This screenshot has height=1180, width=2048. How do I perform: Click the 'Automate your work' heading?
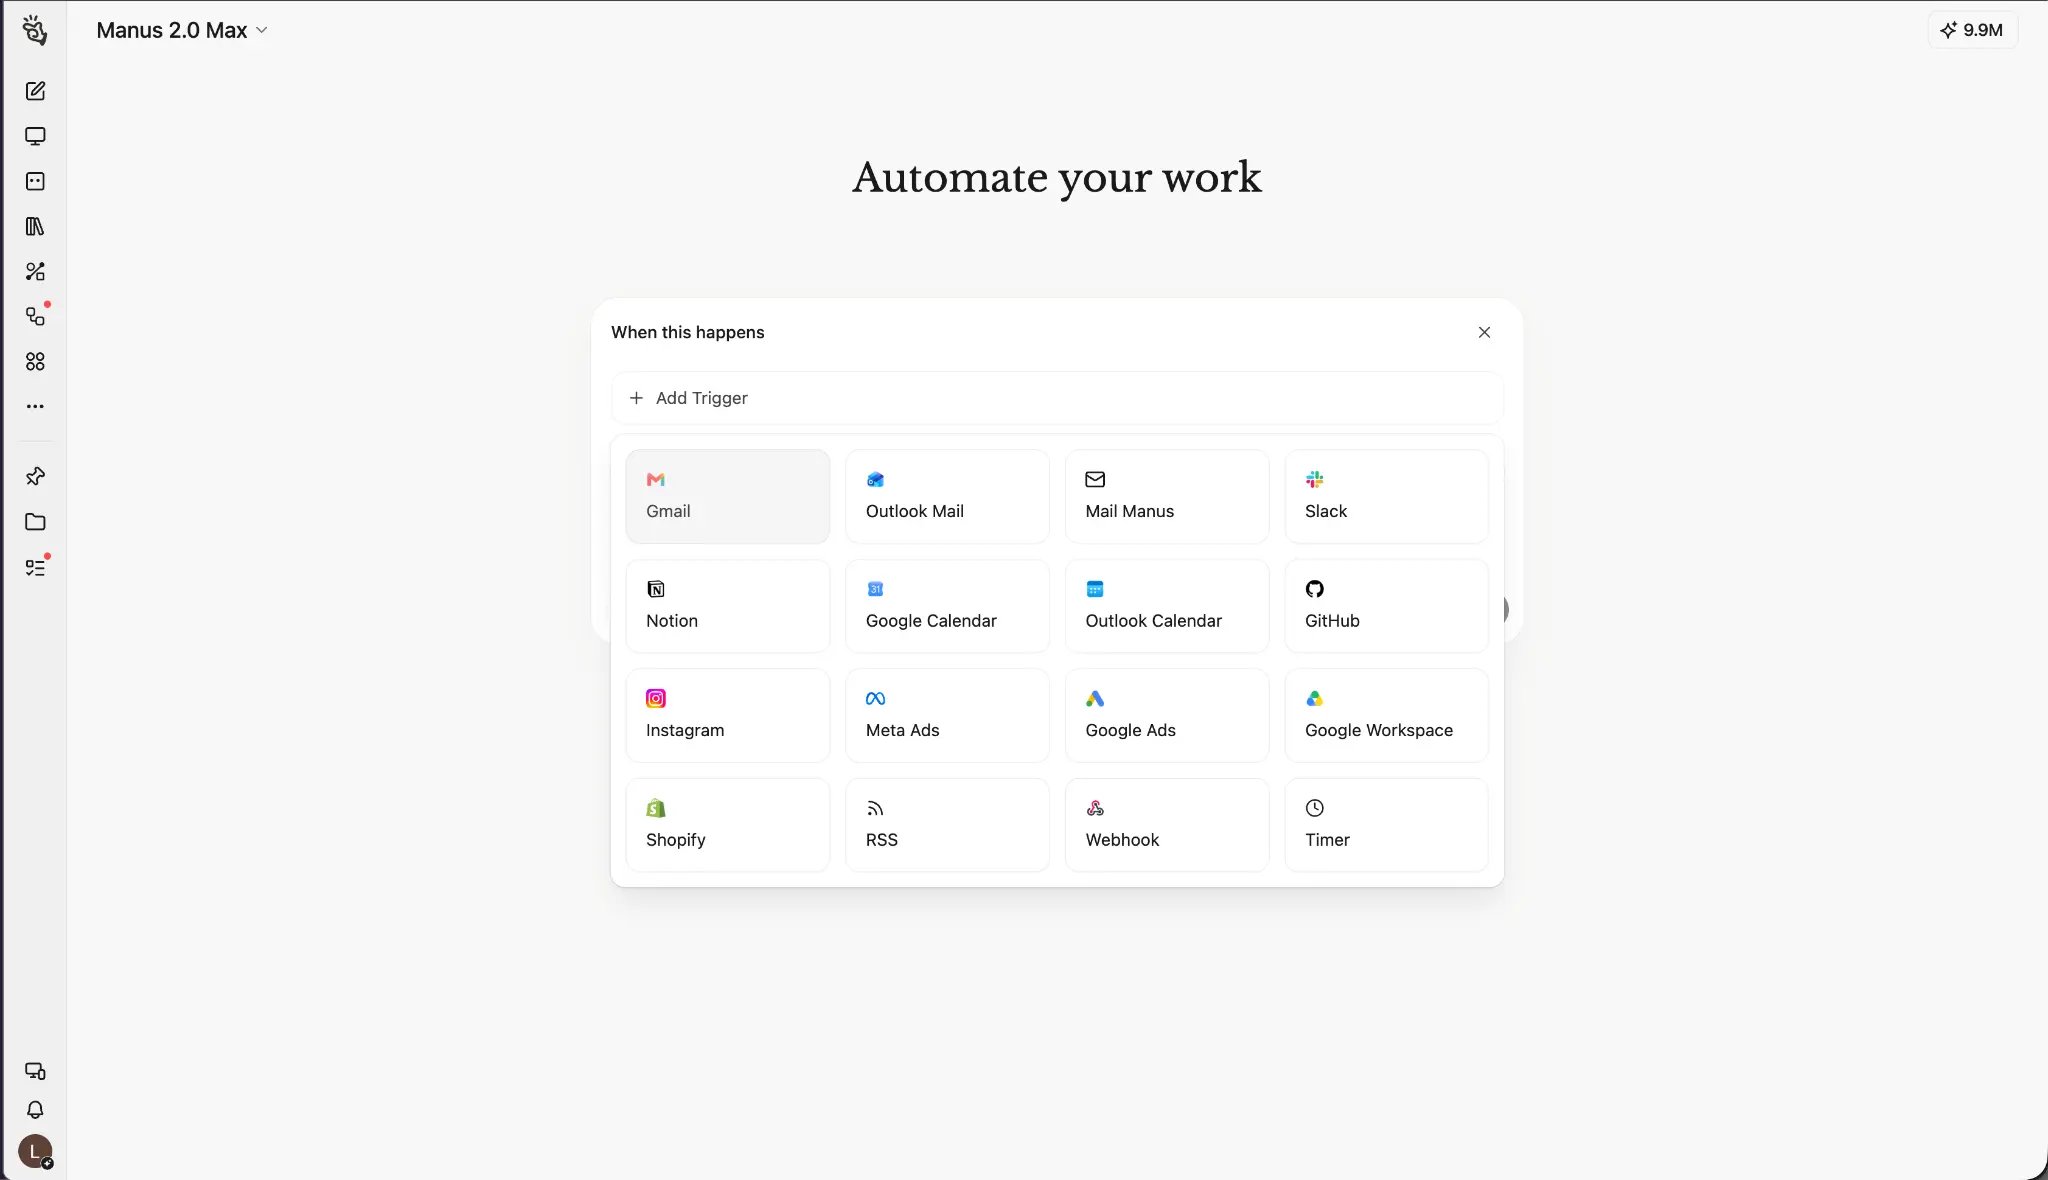1057,178
